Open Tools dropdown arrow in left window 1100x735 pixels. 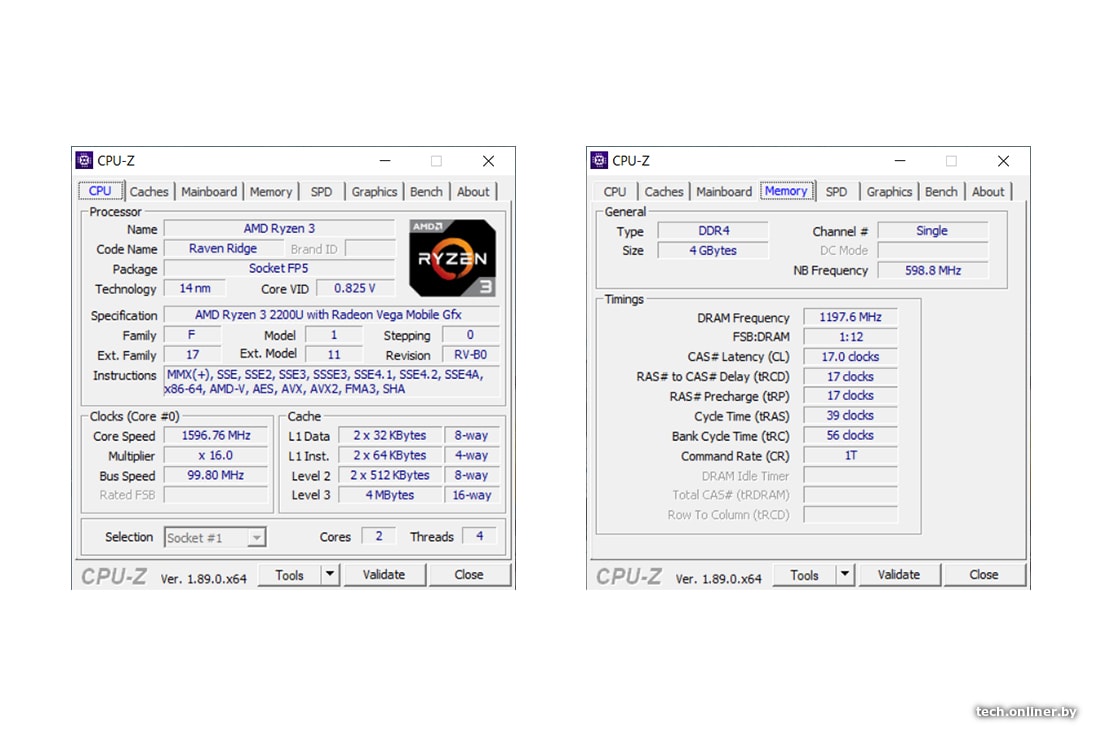click(x=330, y=574)
